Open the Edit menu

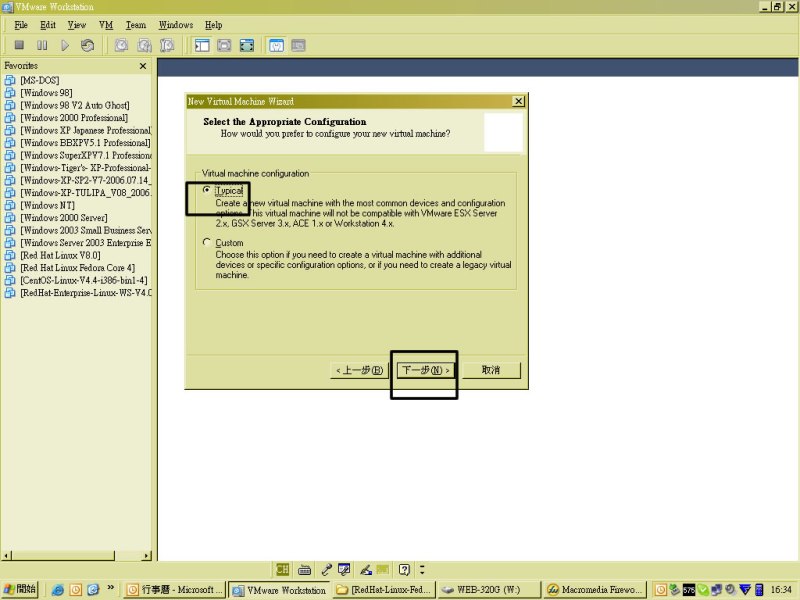48,25
